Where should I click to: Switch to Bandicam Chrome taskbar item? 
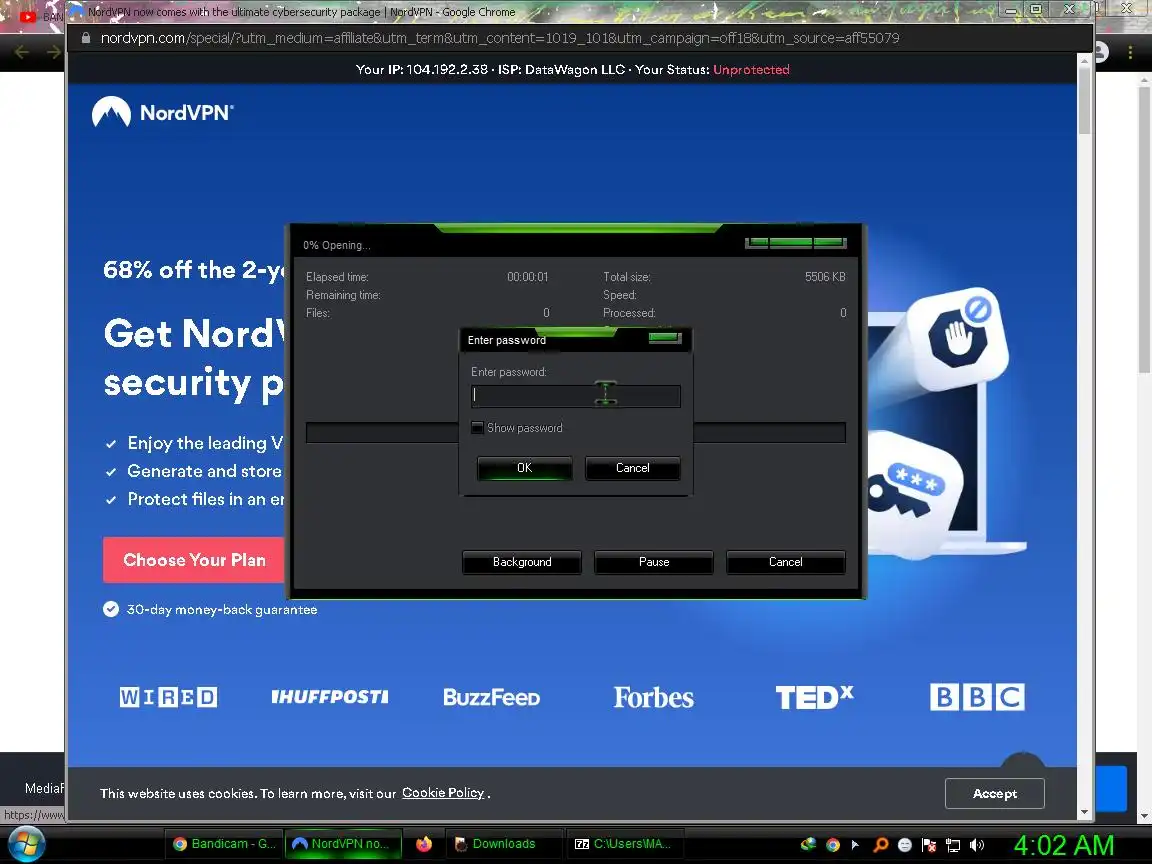tap(224, 844)
